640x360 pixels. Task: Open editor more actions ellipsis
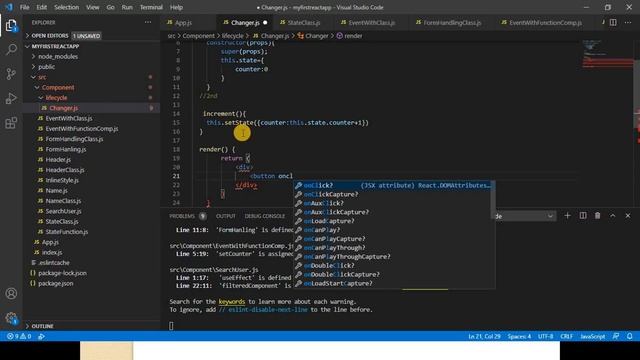(628, 22)
